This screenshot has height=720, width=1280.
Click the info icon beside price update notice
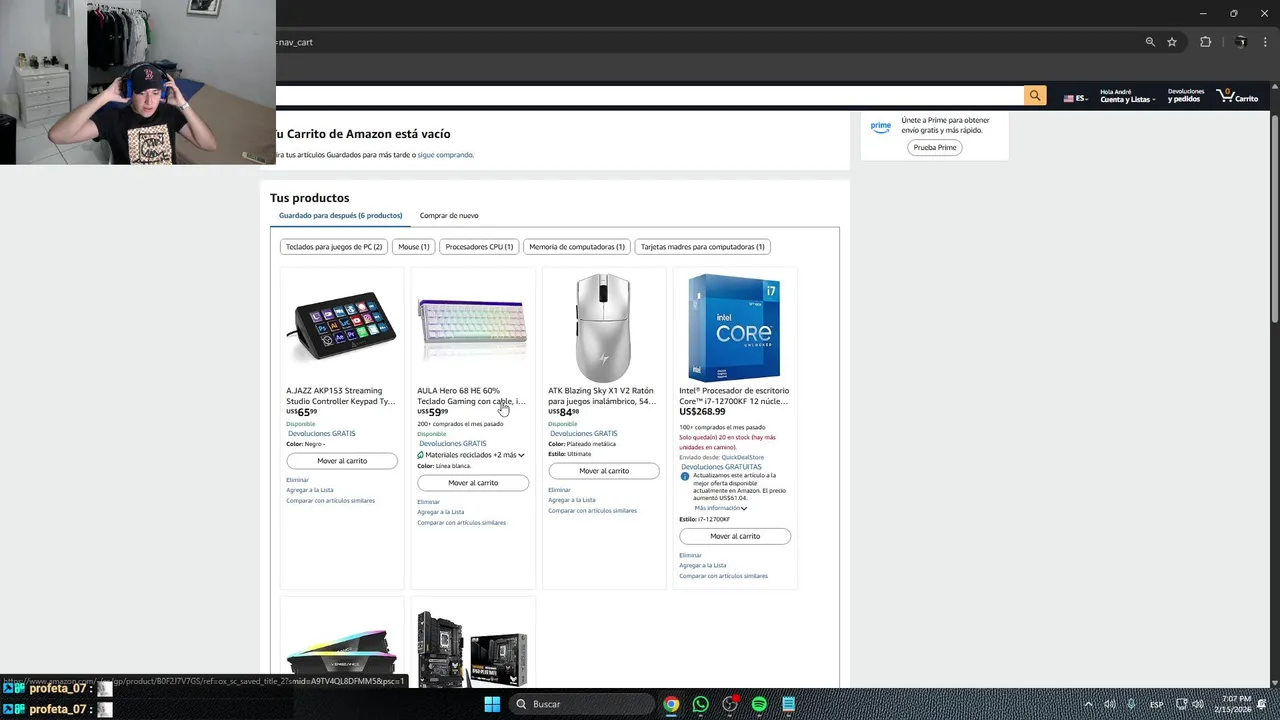685,476
